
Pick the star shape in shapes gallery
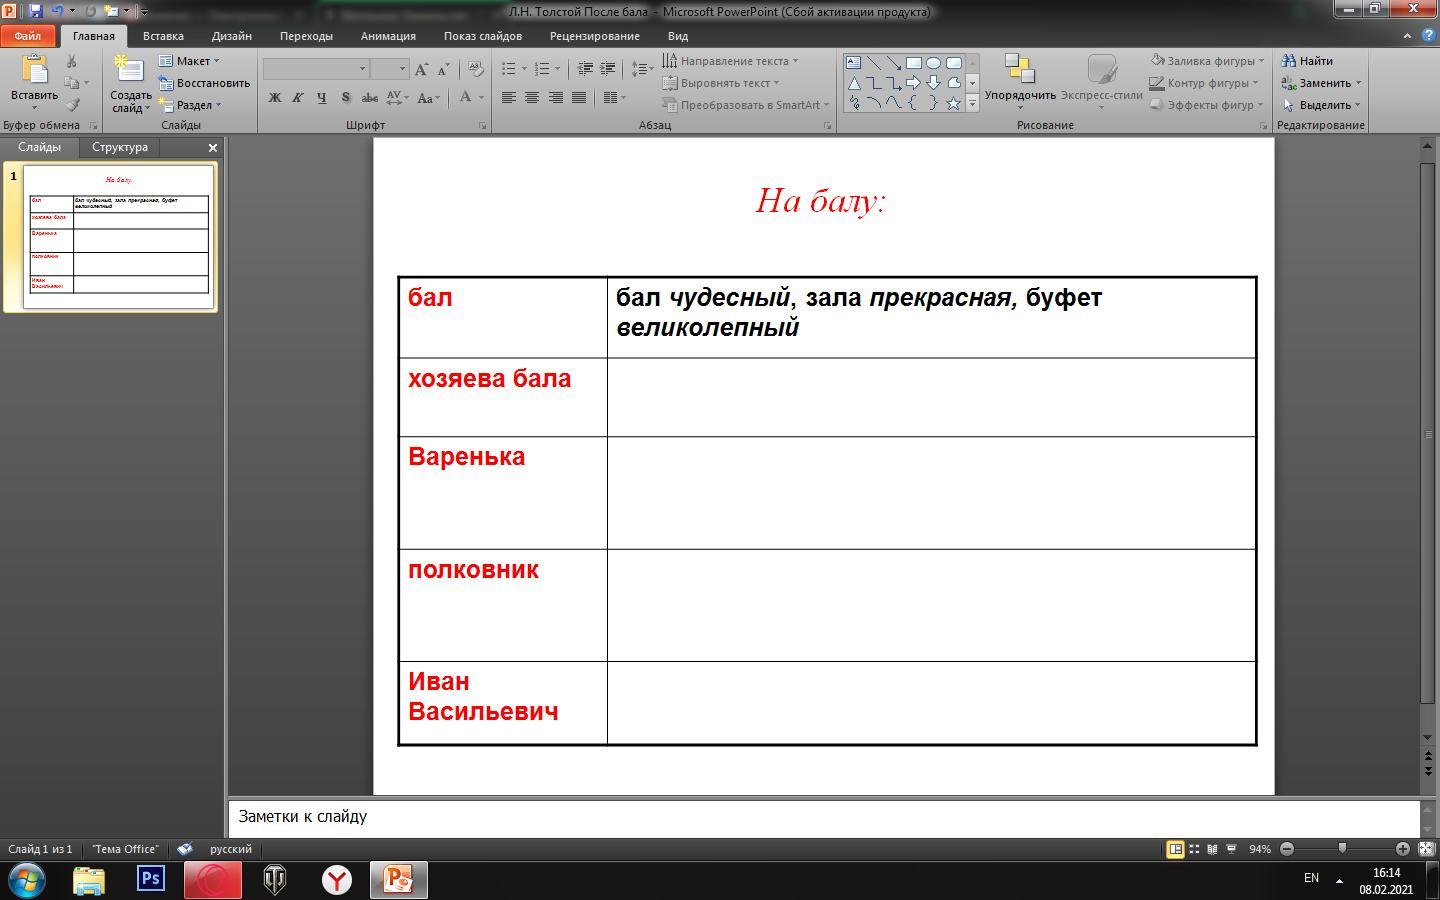pos(953,103)
